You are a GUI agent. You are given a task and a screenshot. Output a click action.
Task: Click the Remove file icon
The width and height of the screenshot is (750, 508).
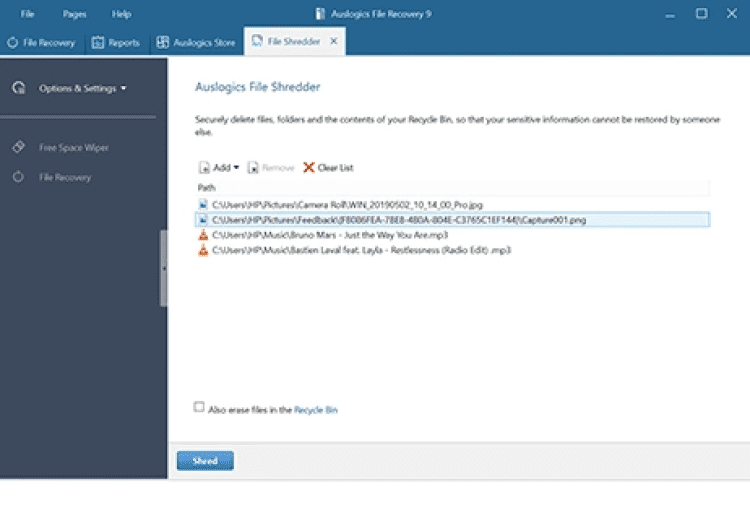point(253,167)
